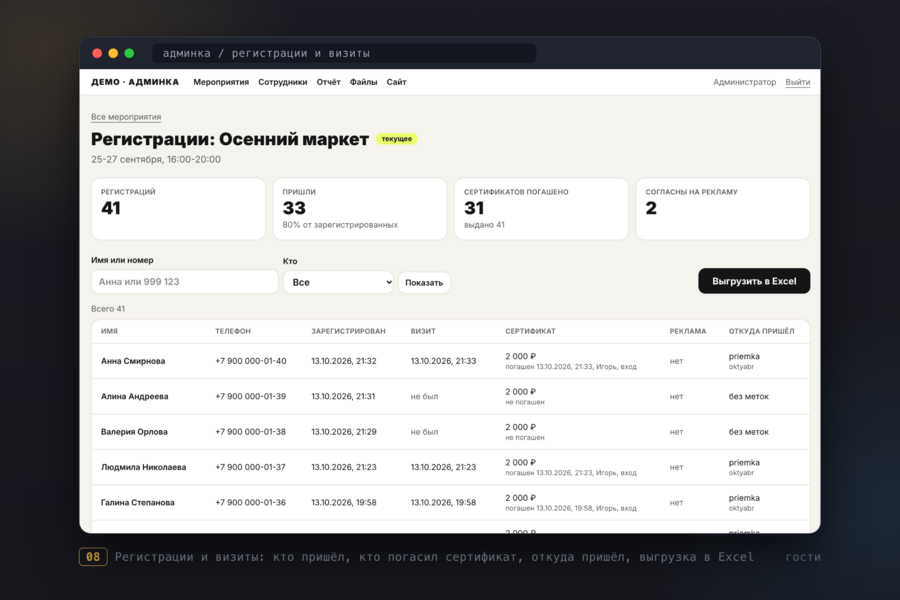Click the date 25-27 сентября, 16:00-20:00

tap(156, 159)
